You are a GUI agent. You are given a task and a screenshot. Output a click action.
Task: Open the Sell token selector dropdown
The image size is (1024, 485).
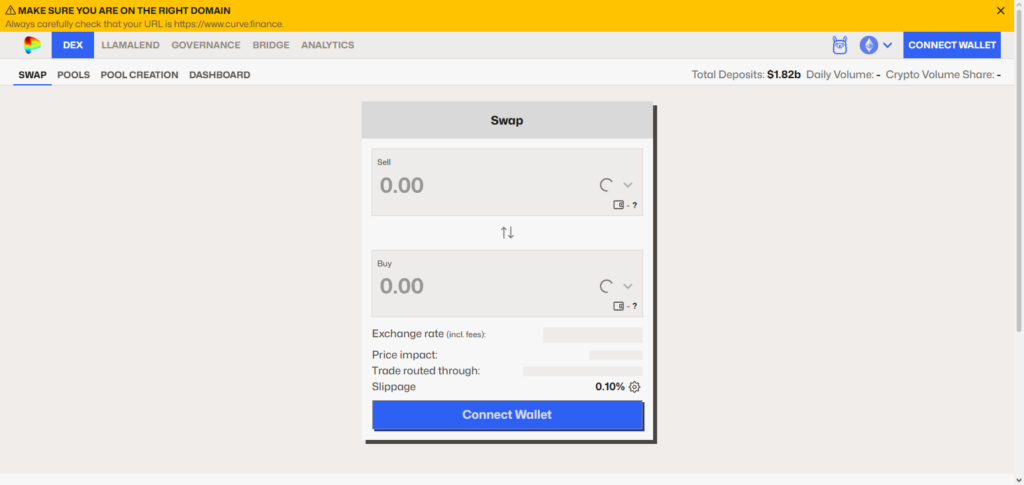617,185
